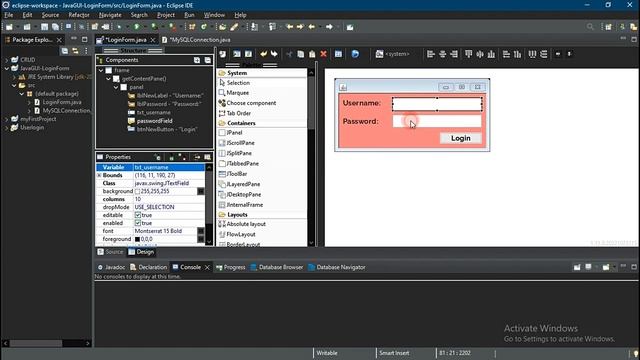Collapse the panel node in Components tree
The image size is (640, 360).
coord(116,87)
